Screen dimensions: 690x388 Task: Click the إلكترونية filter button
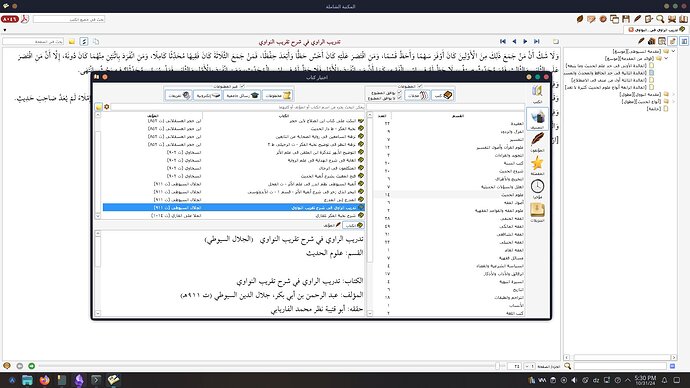coord(208,95)
